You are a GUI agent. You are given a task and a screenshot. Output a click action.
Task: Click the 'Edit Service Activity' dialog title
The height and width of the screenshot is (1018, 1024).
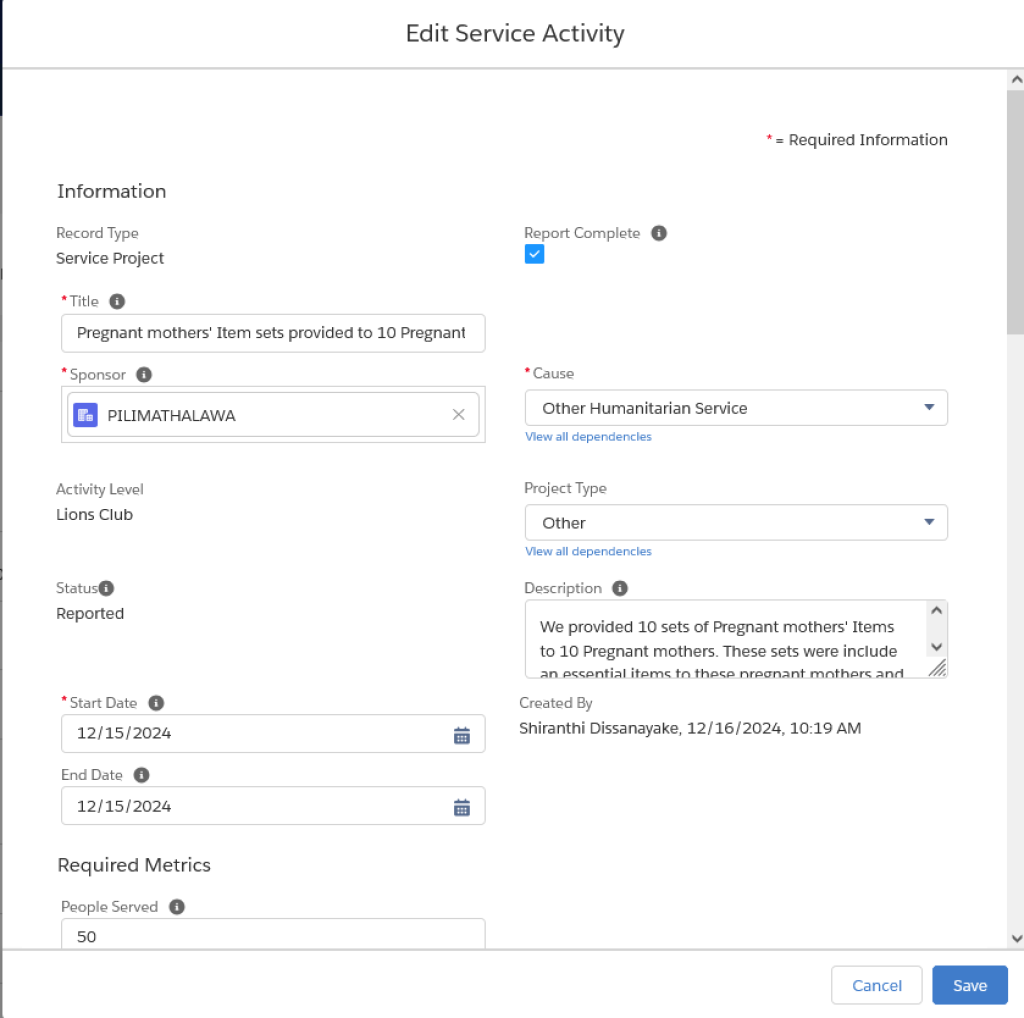(x=515, y=33)
